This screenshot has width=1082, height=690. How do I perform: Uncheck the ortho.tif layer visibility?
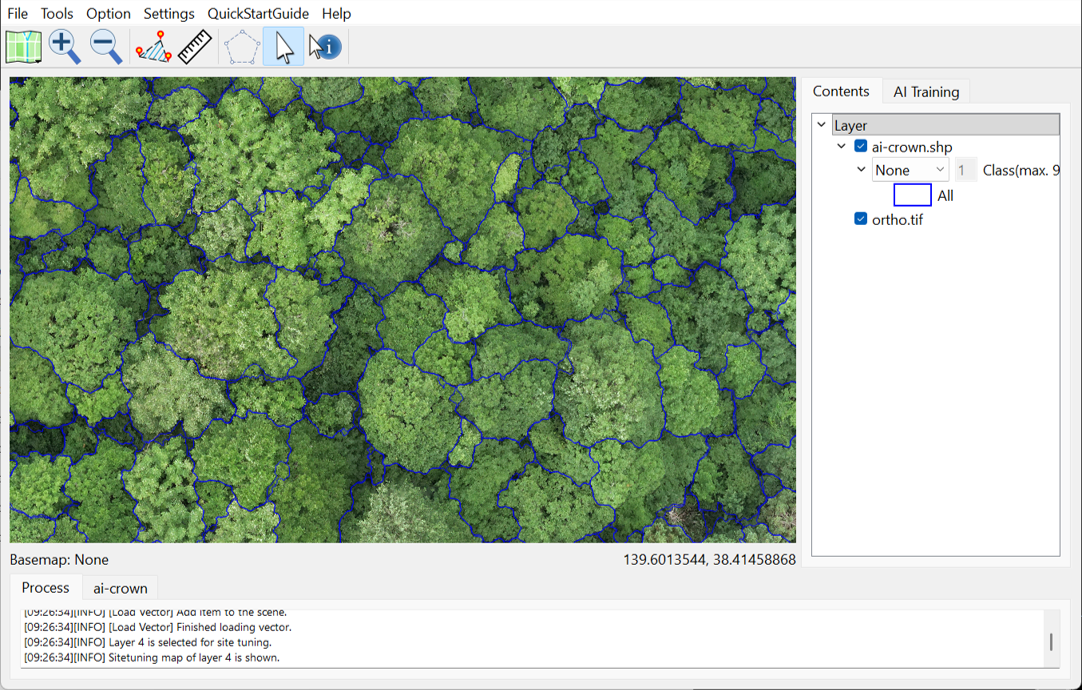pos(860,219)
